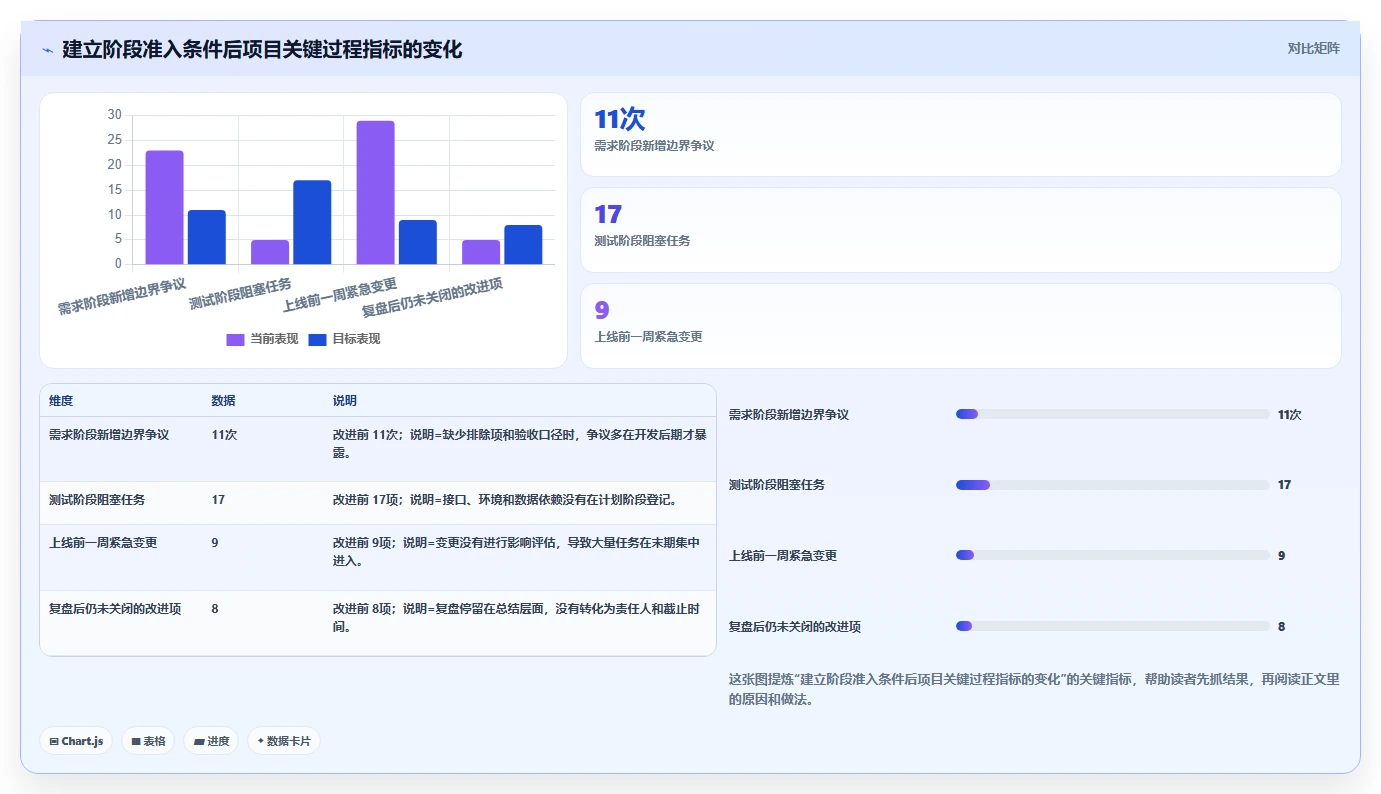Click table cell 复盘后仍未关闭的改进项

click(x=115, y=609)
